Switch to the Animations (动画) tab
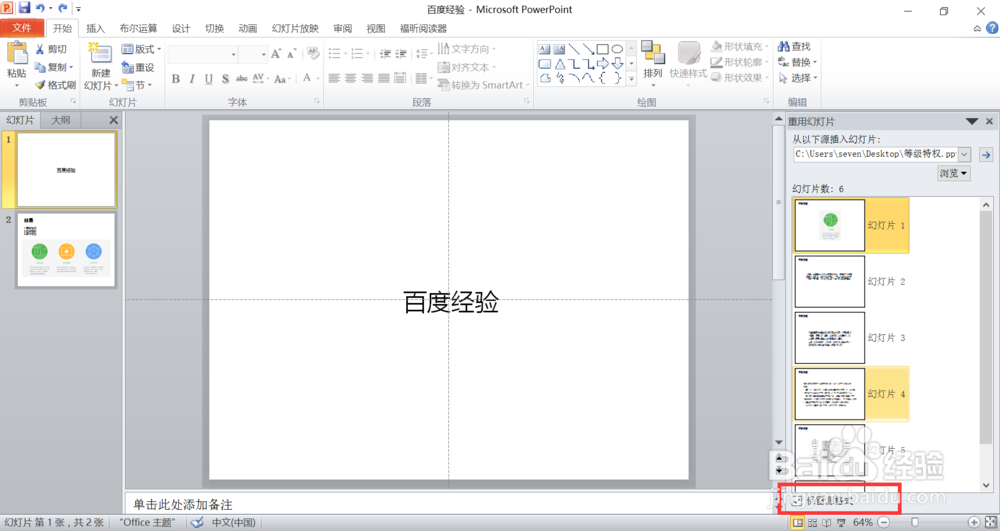The image size is (1000, 531). tap(247, 28)
